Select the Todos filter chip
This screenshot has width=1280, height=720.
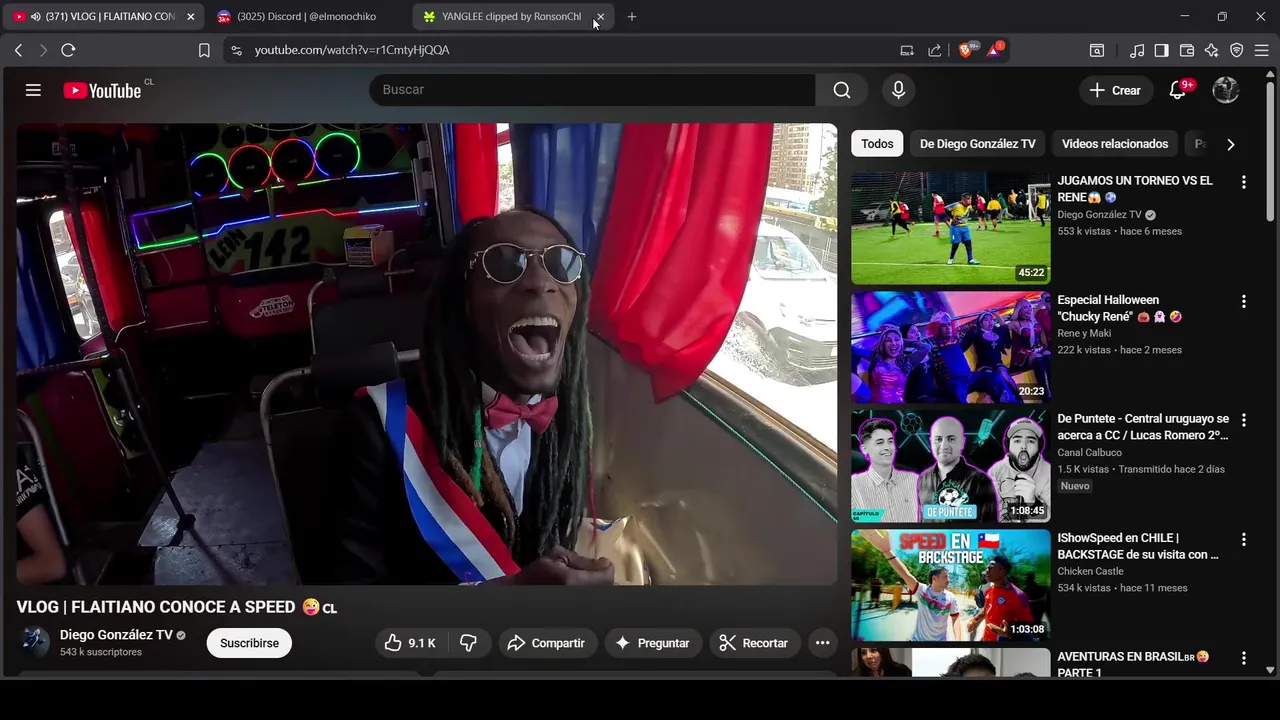pos(877,144)
